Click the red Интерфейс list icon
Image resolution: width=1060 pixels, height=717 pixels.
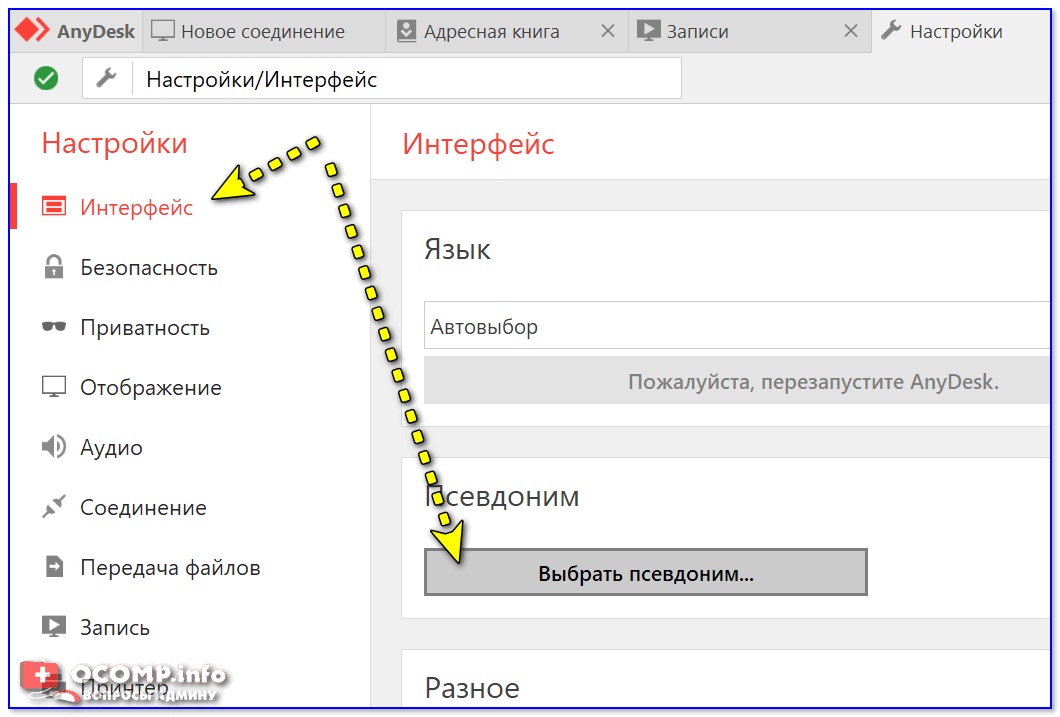54,206
